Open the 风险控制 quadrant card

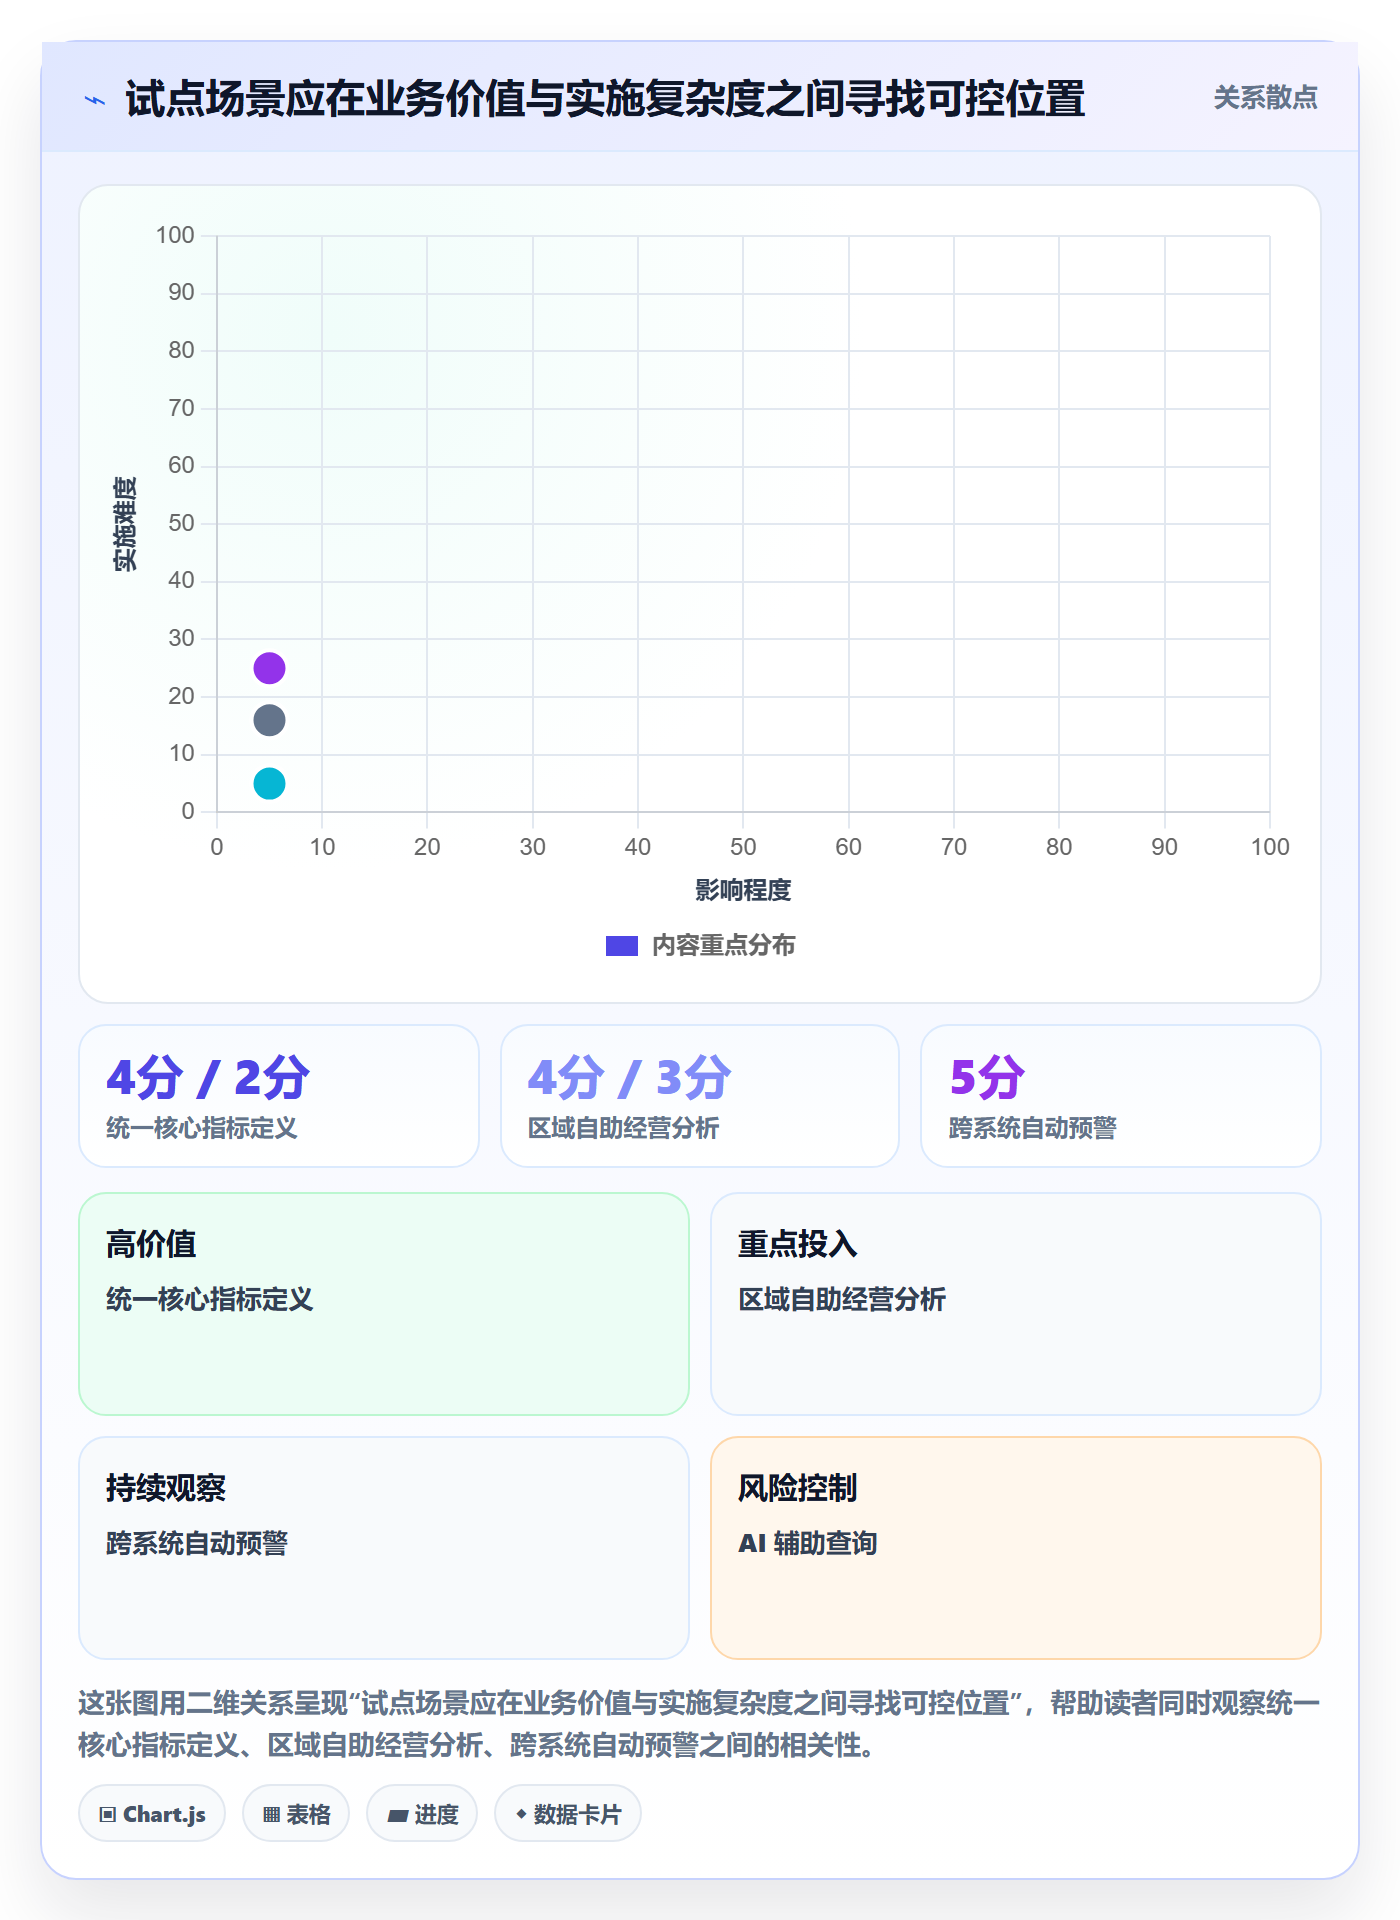pos(1016,1548)
